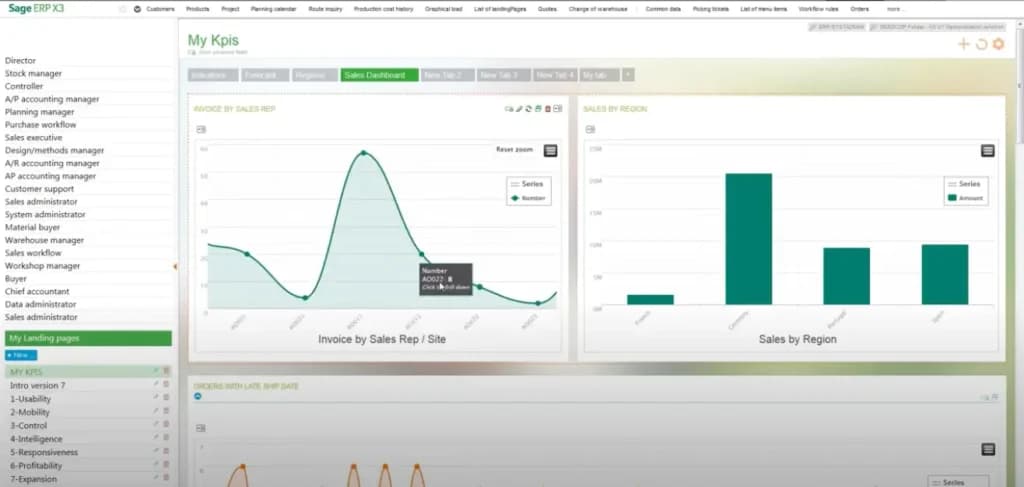Screen dimensions: 1024x487
Task: Open Picking tickets menu item
Action: pos(711,9)
